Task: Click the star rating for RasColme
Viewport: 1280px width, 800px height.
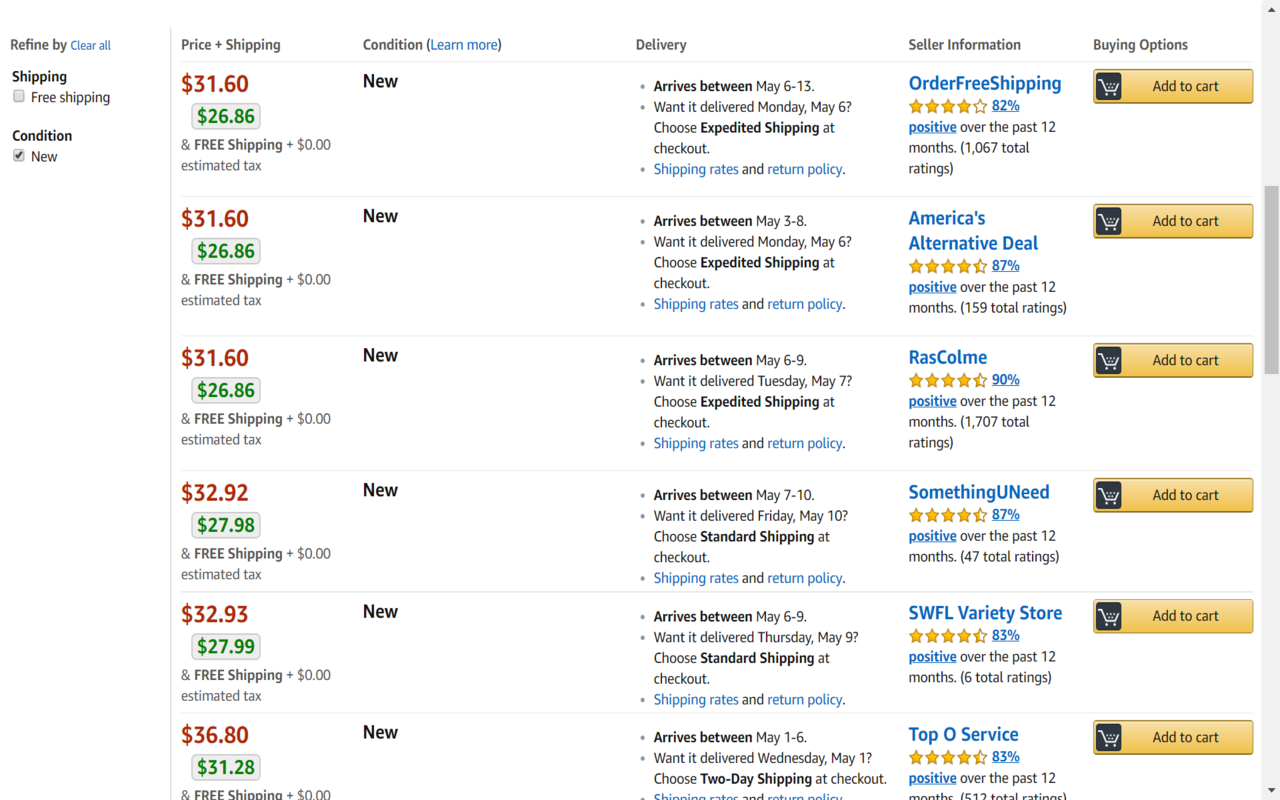Action: click(947, 379)
